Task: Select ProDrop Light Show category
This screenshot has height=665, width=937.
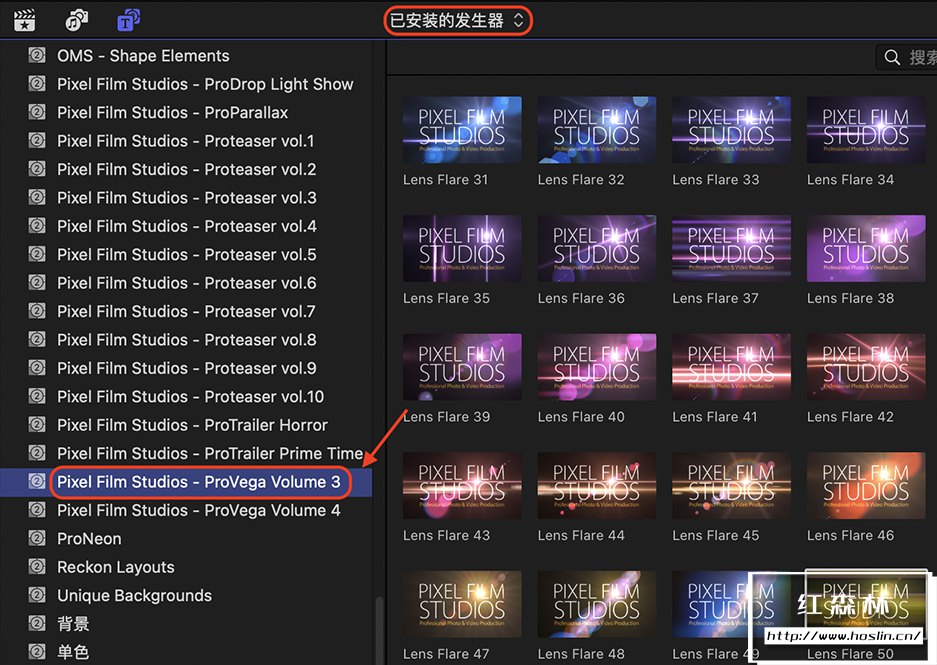Action: [x=186, y=84]
